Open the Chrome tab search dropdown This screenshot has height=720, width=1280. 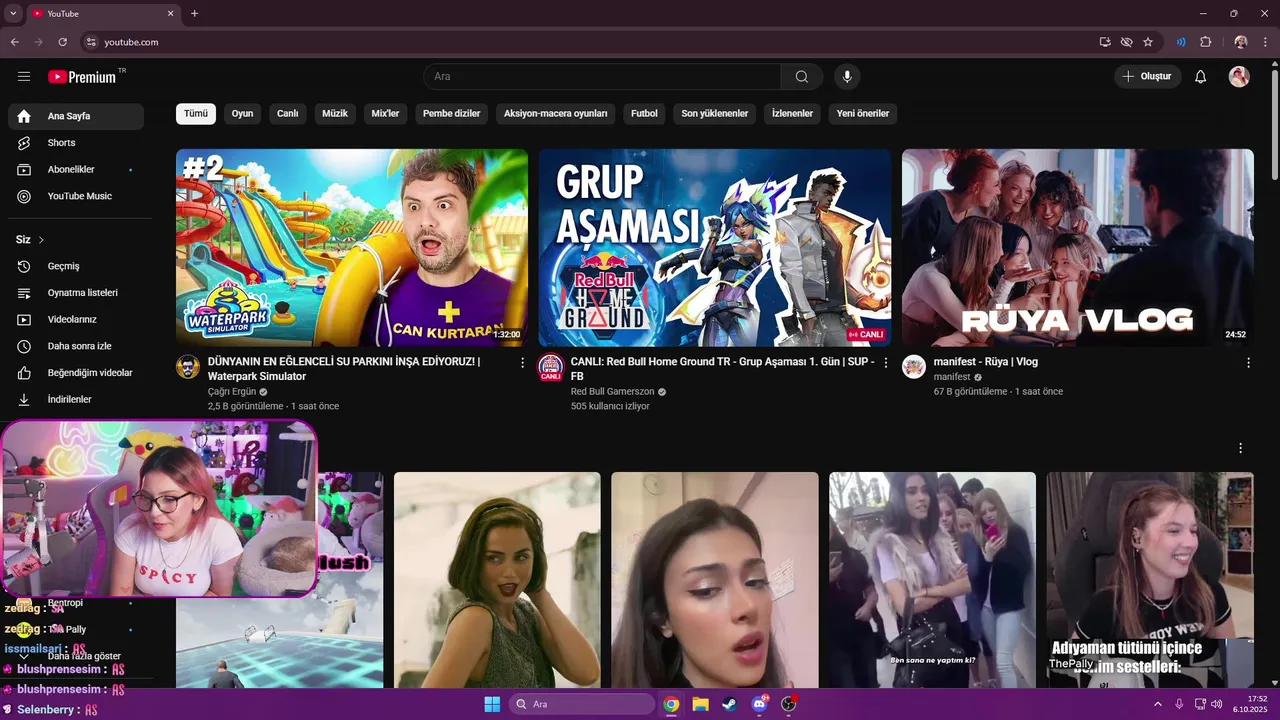[13, 13]
